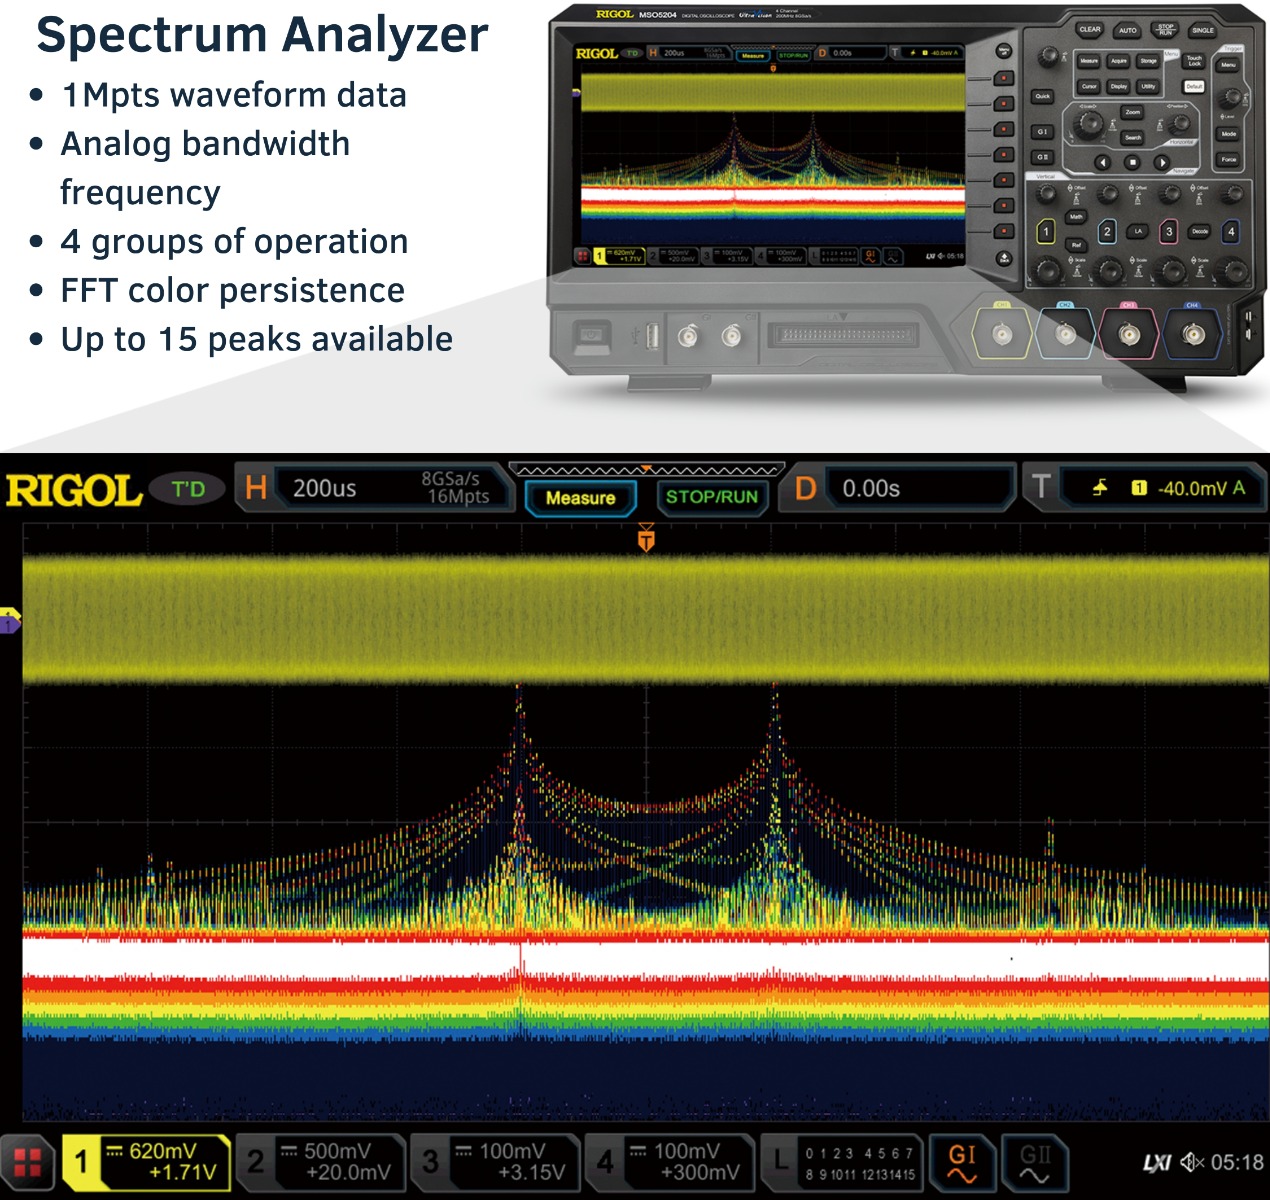Click the LXI icon in enlarged screenshot

tap(1157, 1163)
